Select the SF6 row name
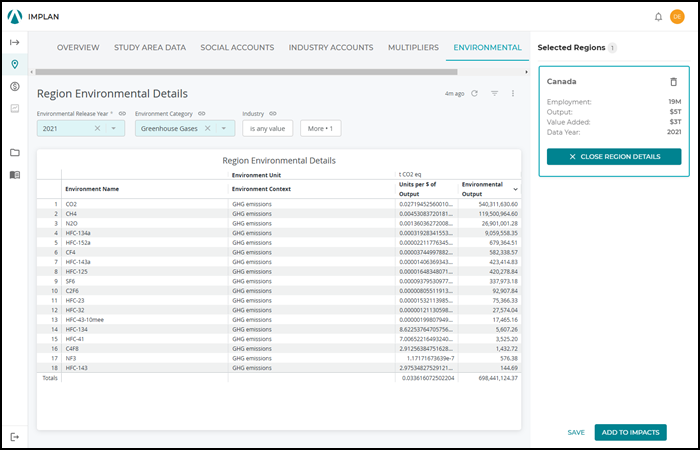 coord(70,281)
